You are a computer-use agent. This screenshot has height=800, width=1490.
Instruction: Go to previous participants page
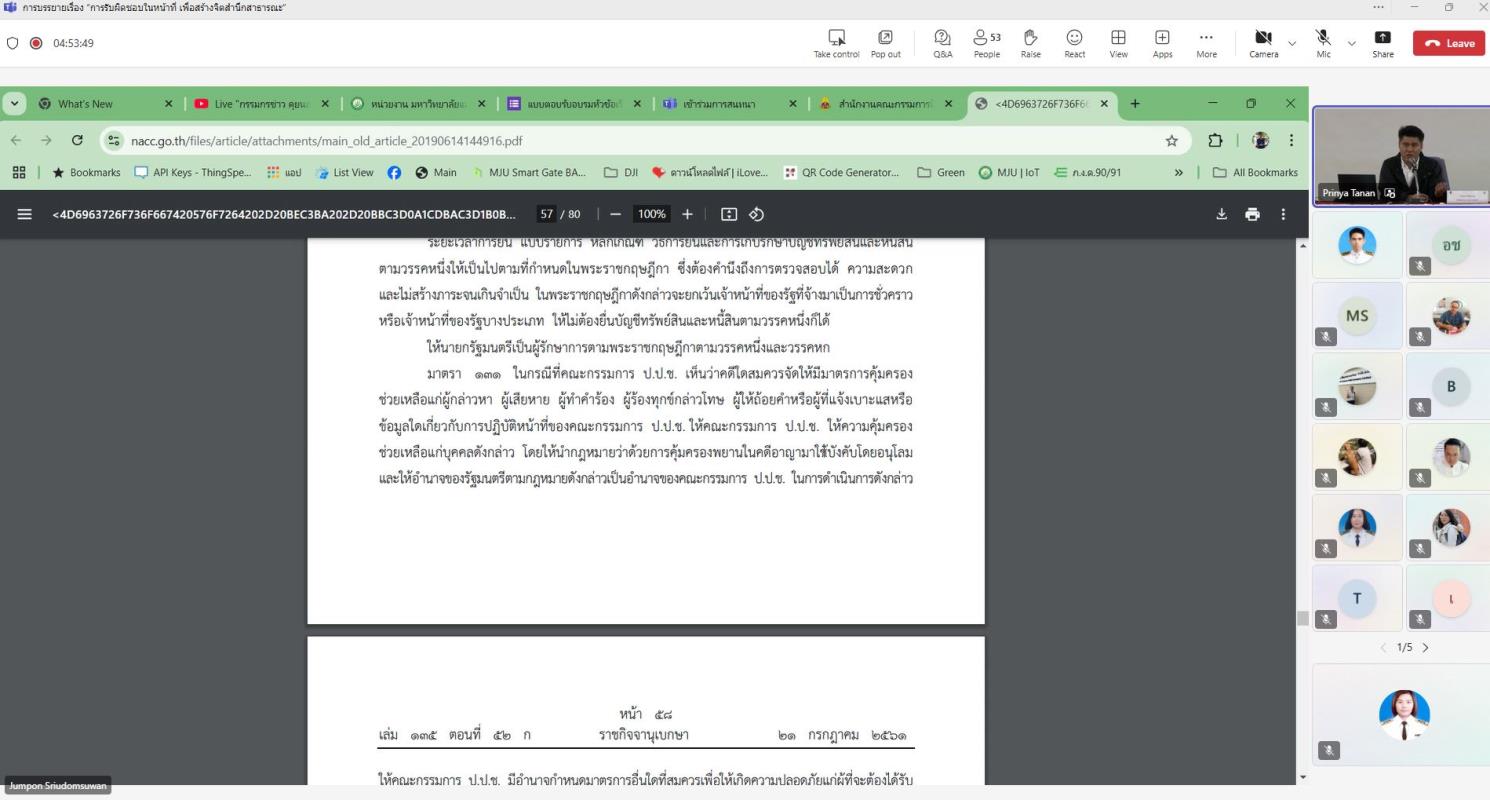1384,648
